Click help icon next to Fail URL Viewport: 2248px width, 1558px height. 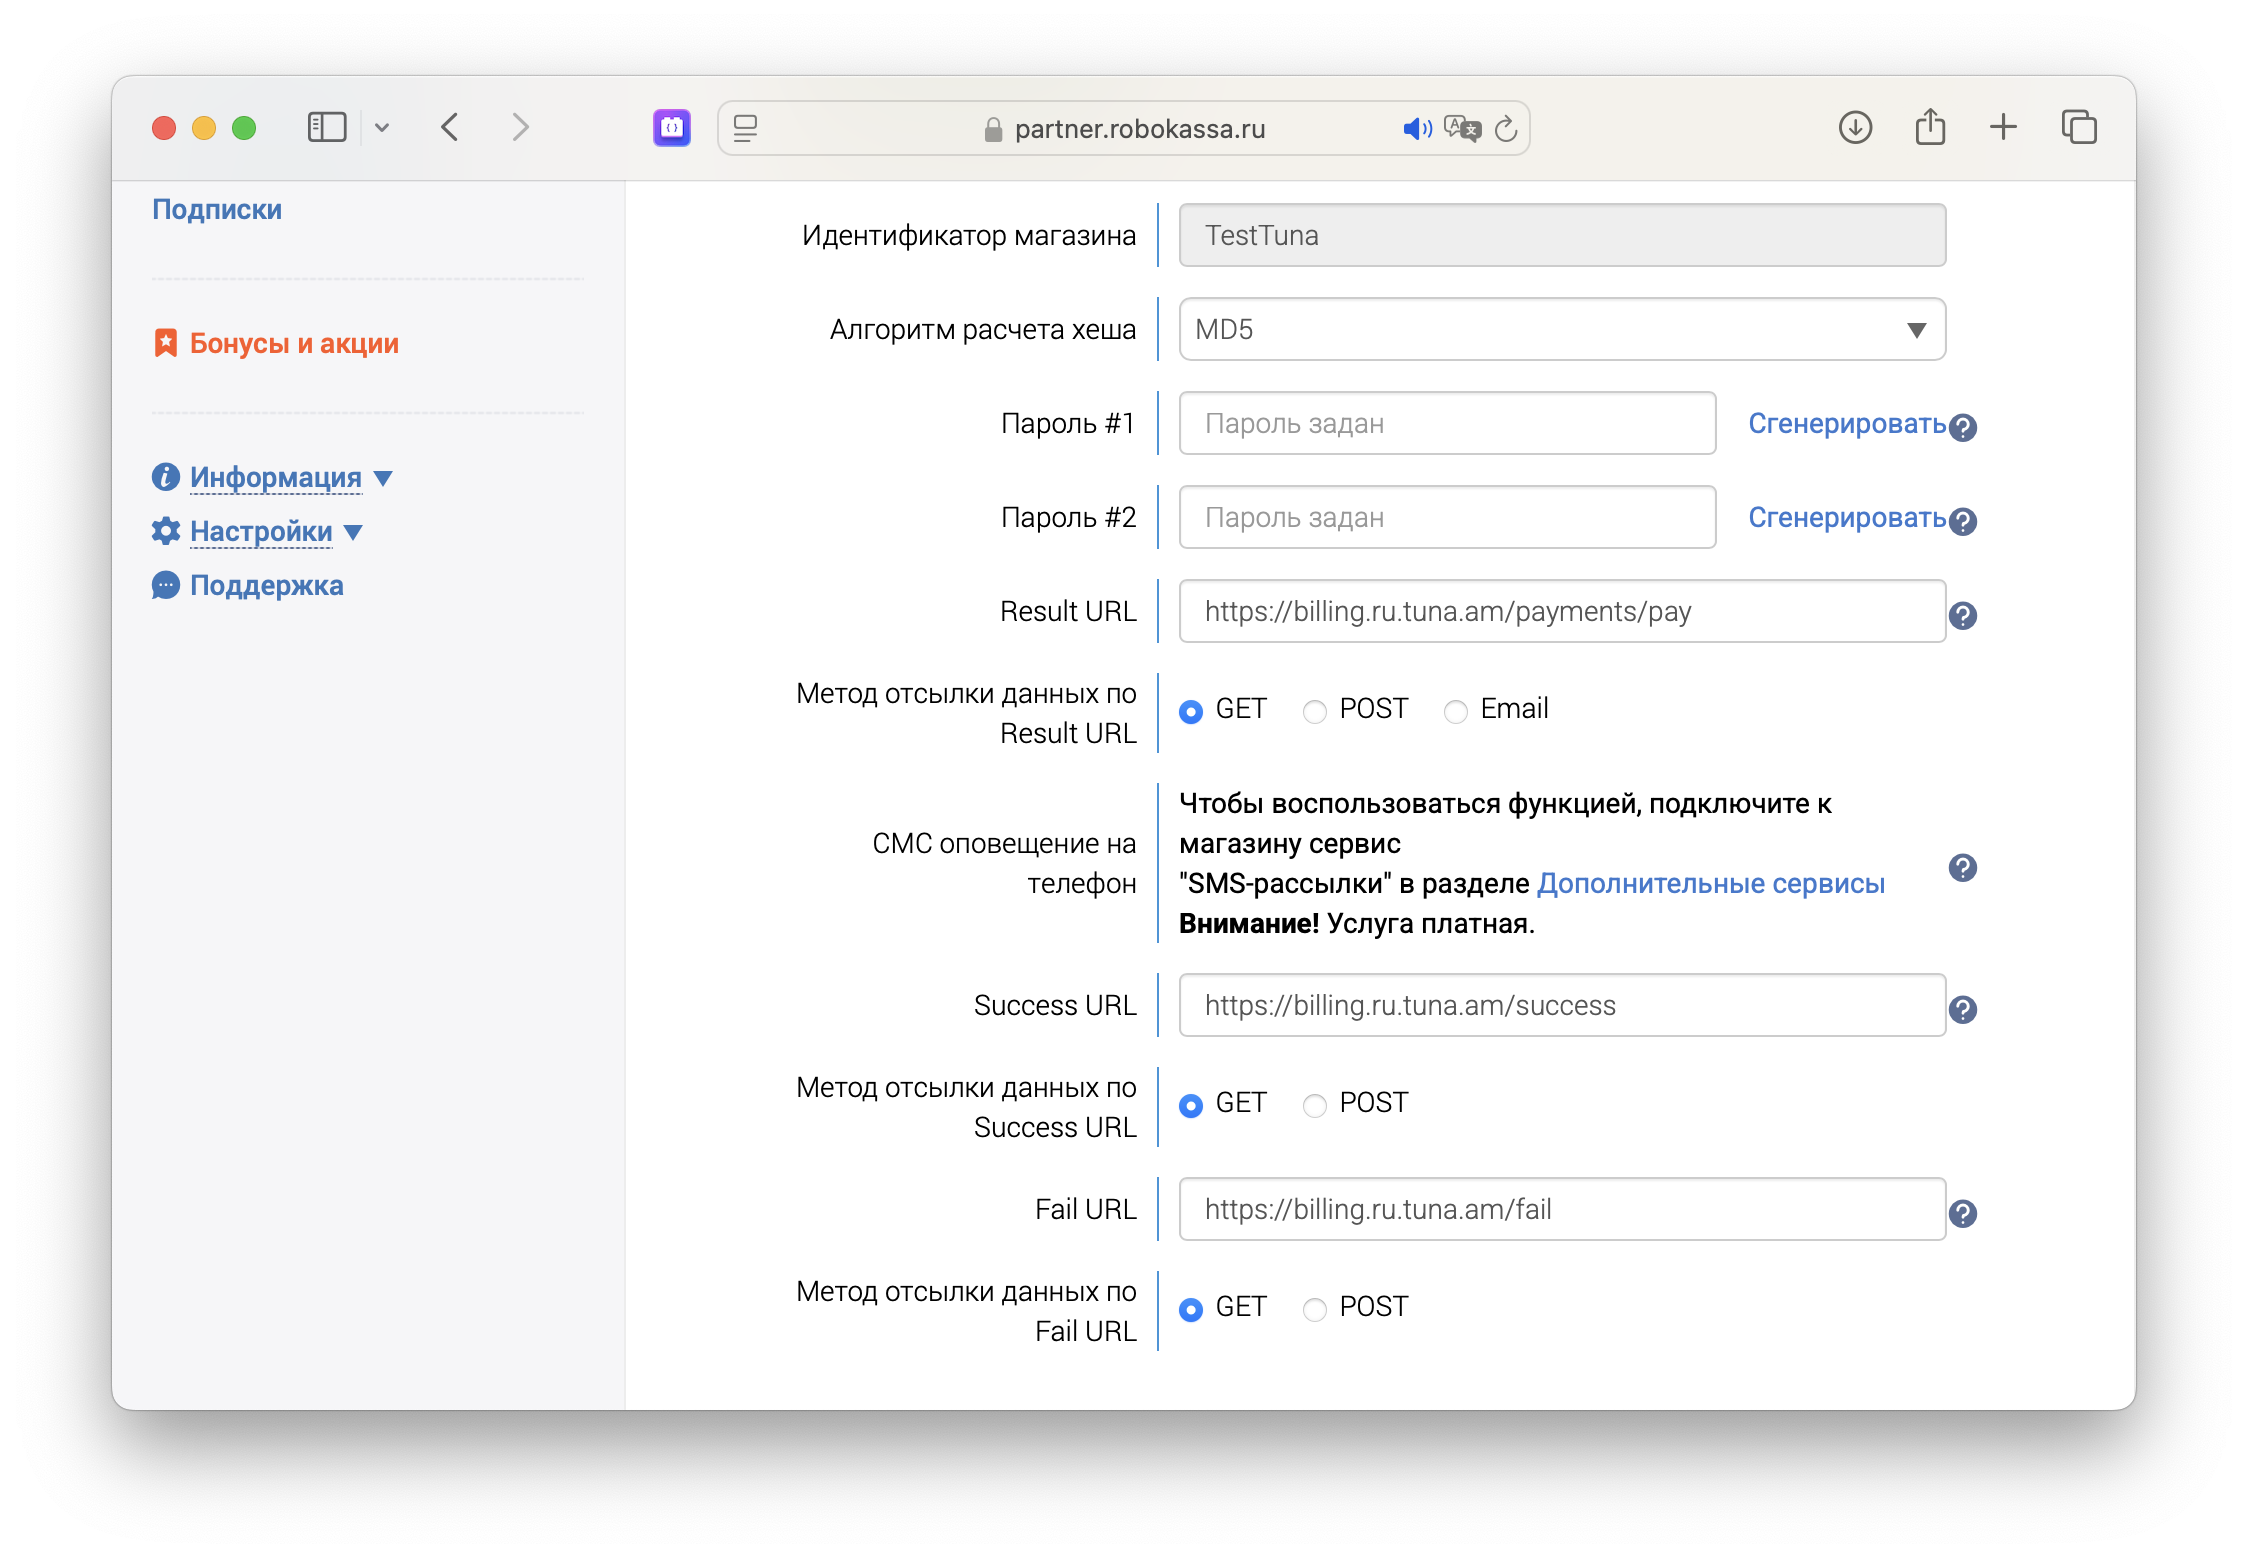tap(1962, 1213)
